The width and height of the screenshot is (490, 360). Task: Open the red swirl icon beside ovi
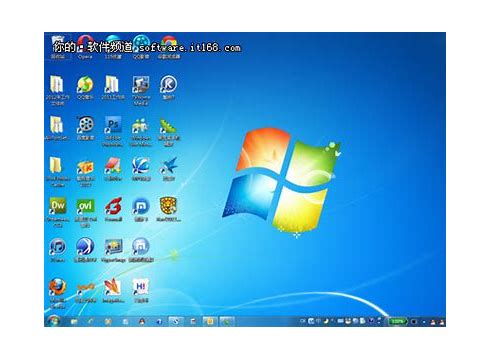113,209
